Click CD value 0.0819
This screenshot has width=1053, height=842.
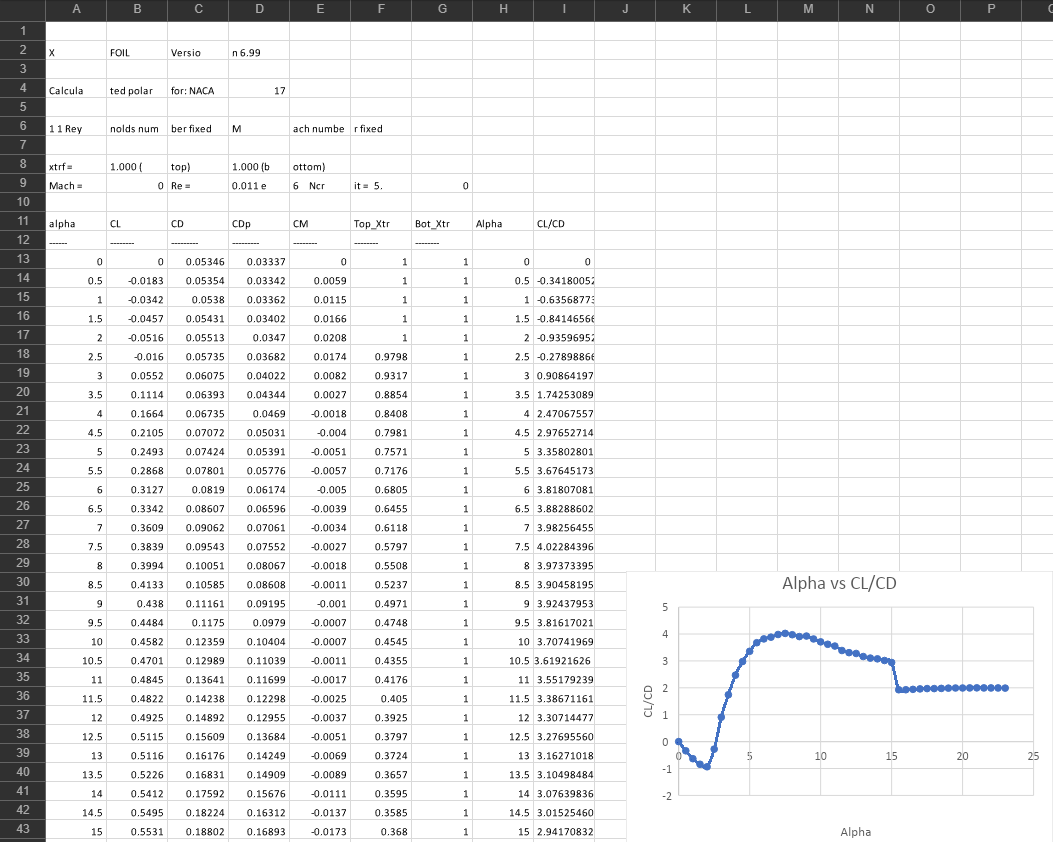[x=198, y=489]
